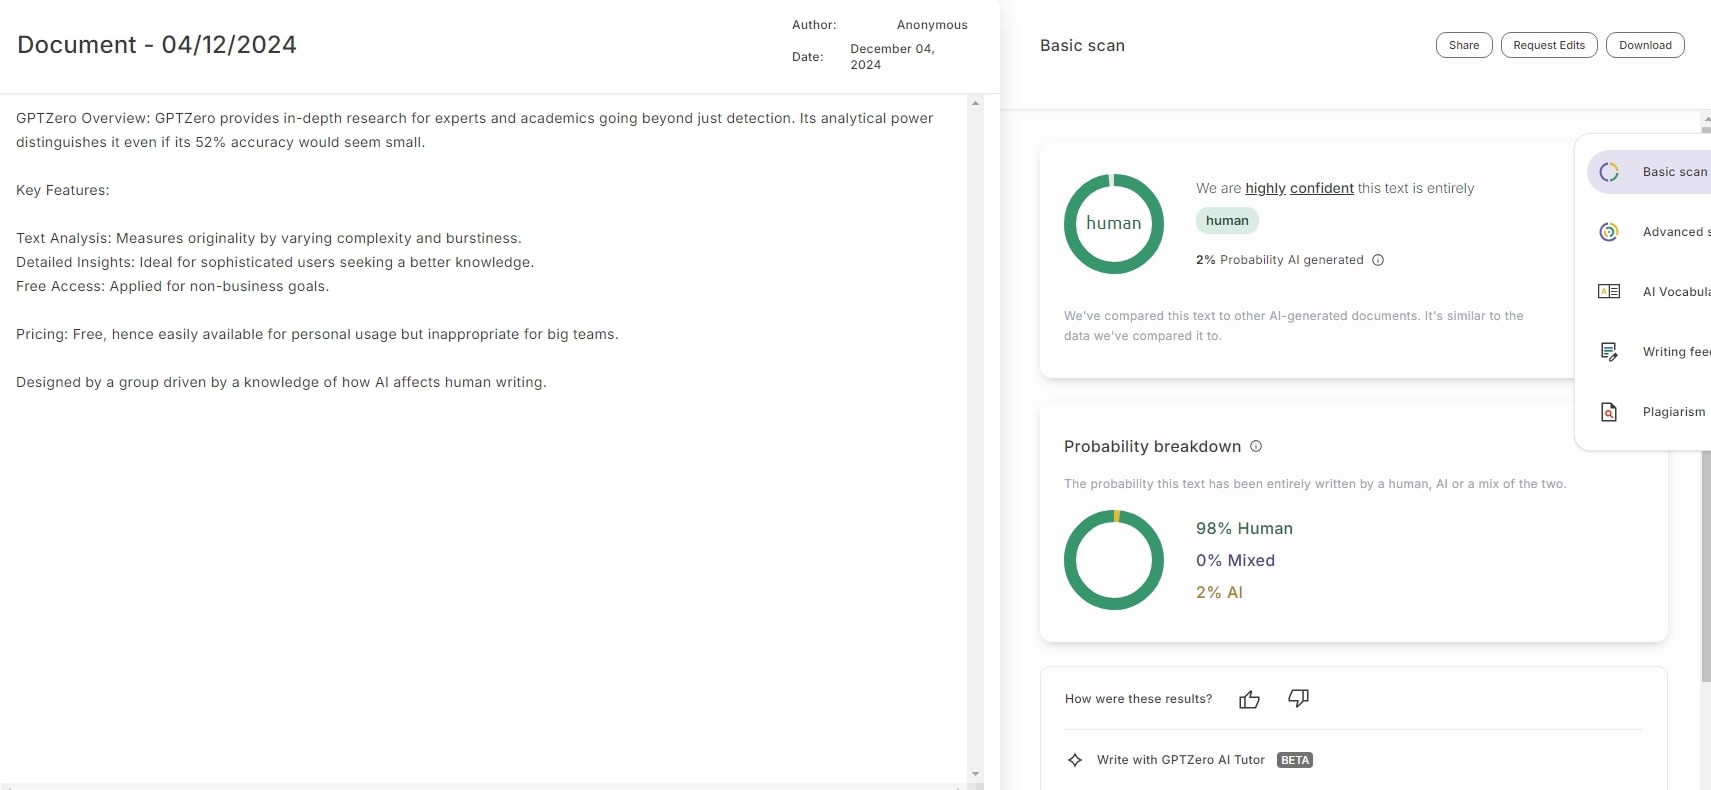Screen dimensions: 1711x790
Task: Click the thumbs down feedback icon
Action: tap(1298, 698)
